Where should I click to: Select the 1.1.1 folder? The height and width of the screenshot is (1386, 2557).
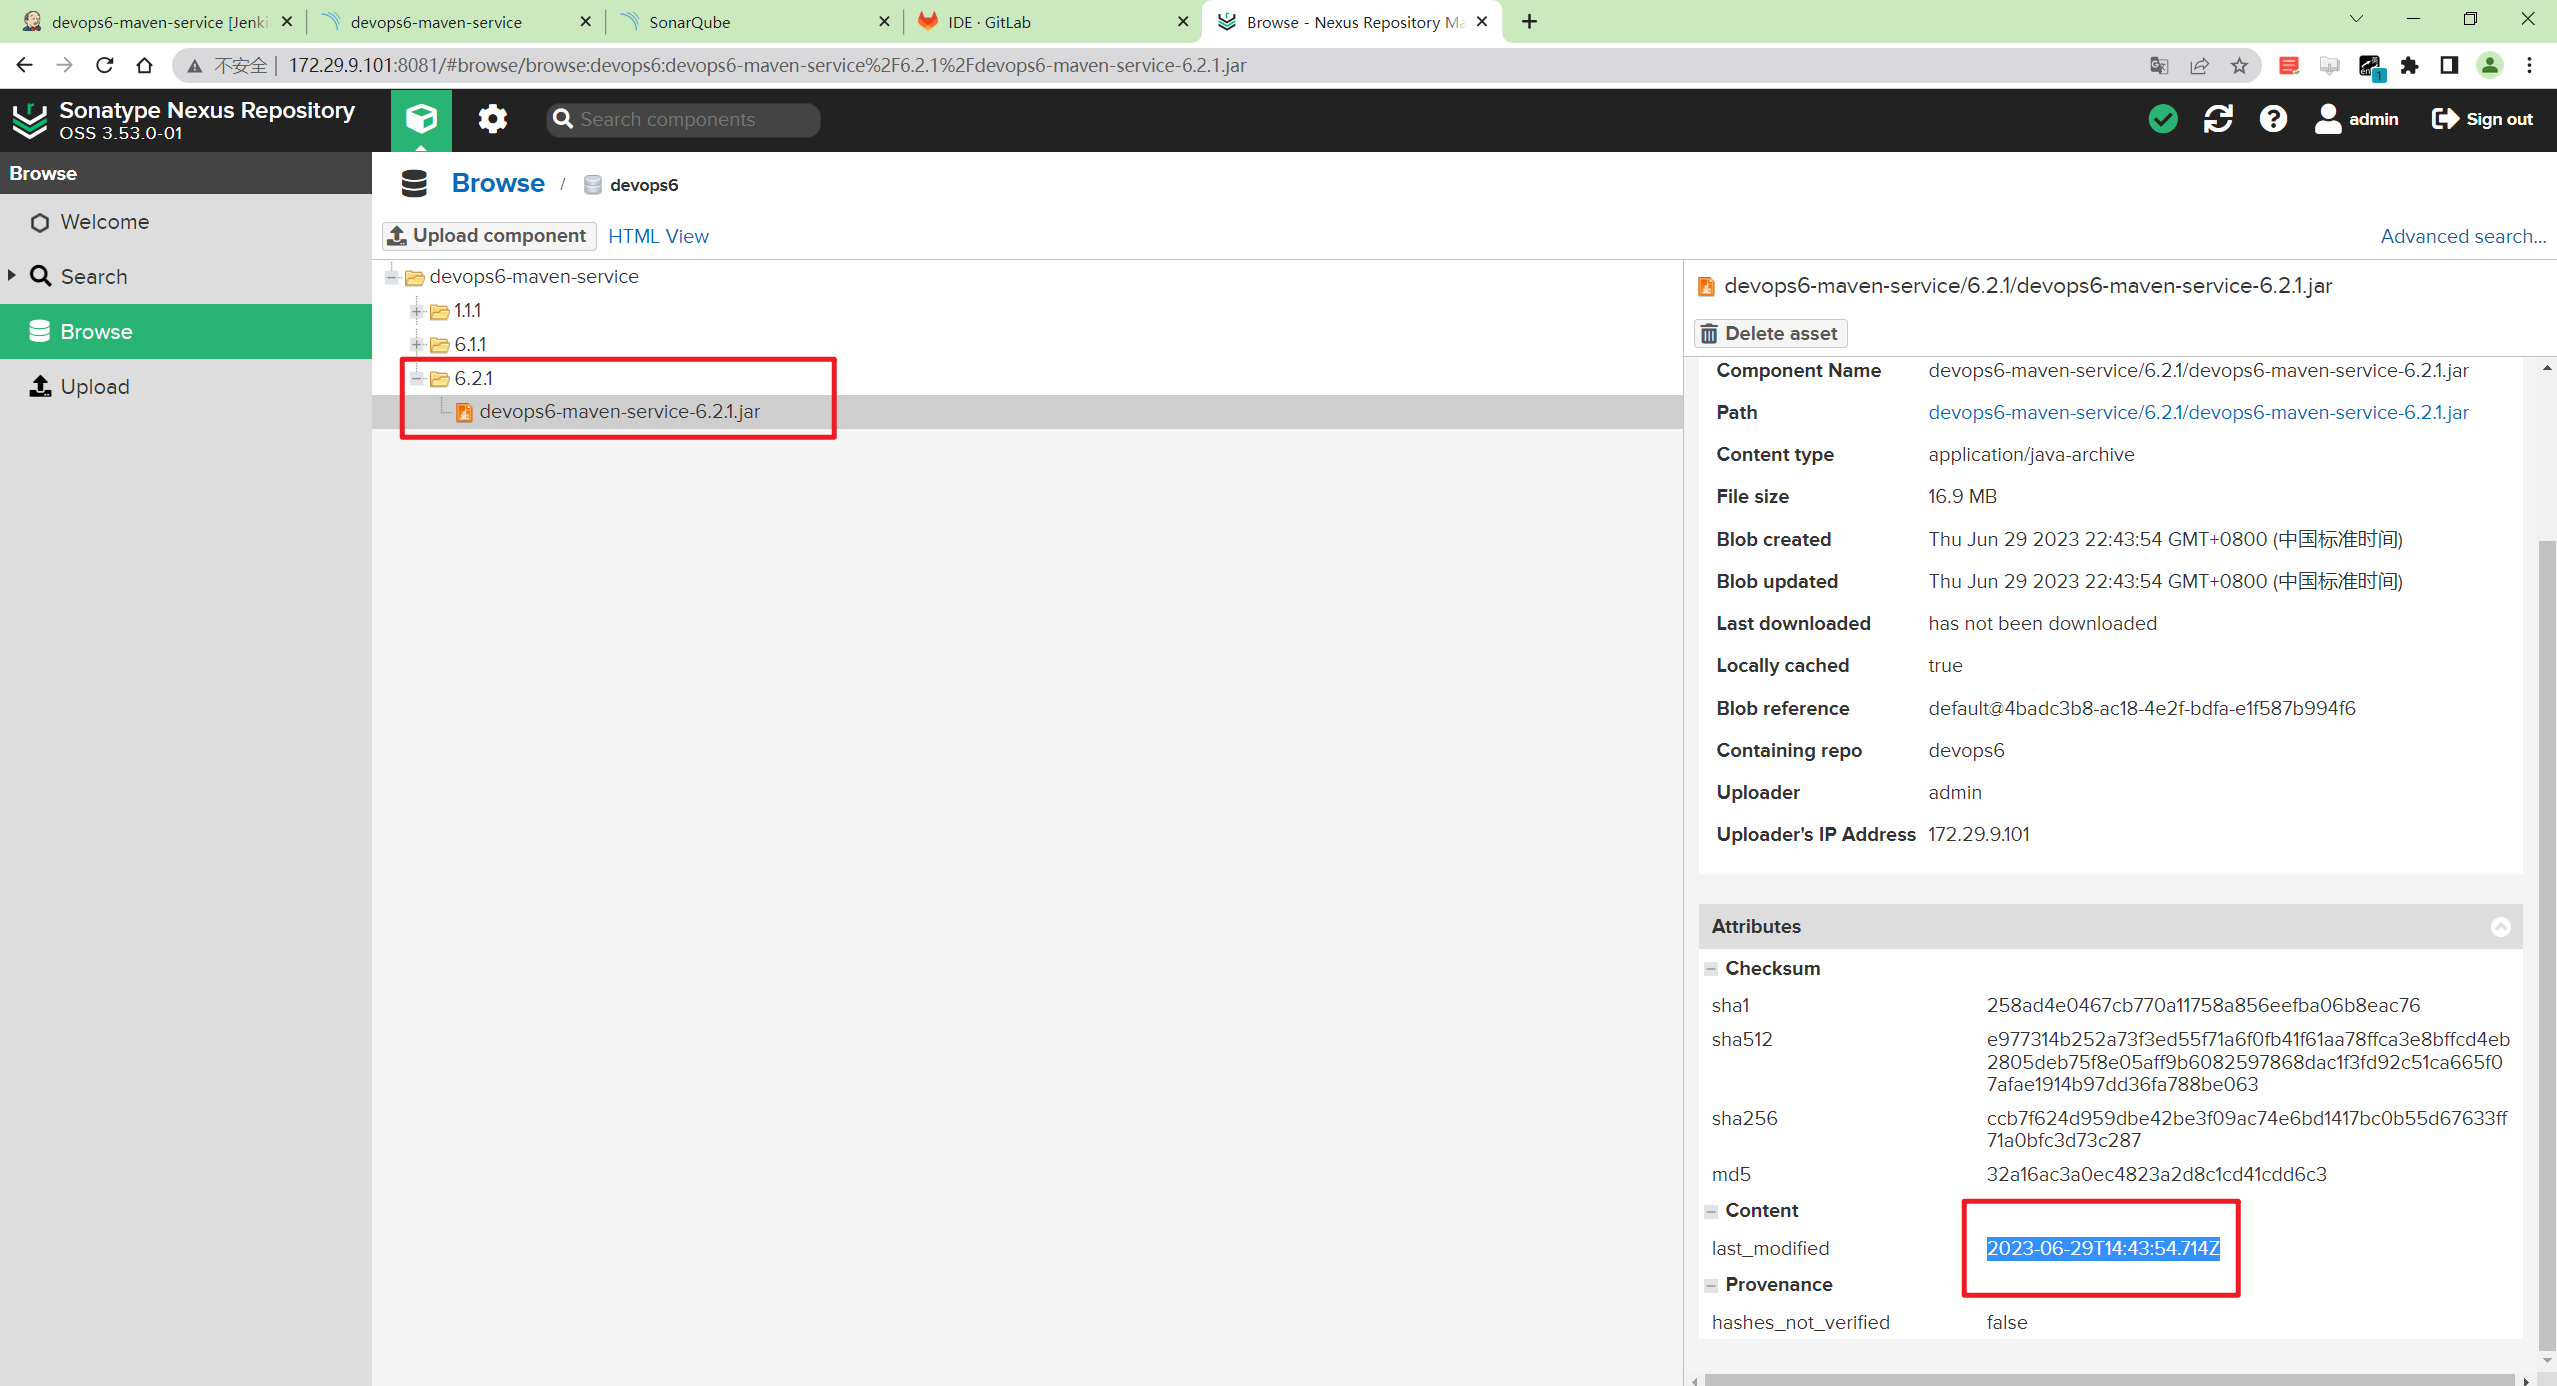(467, 311)
